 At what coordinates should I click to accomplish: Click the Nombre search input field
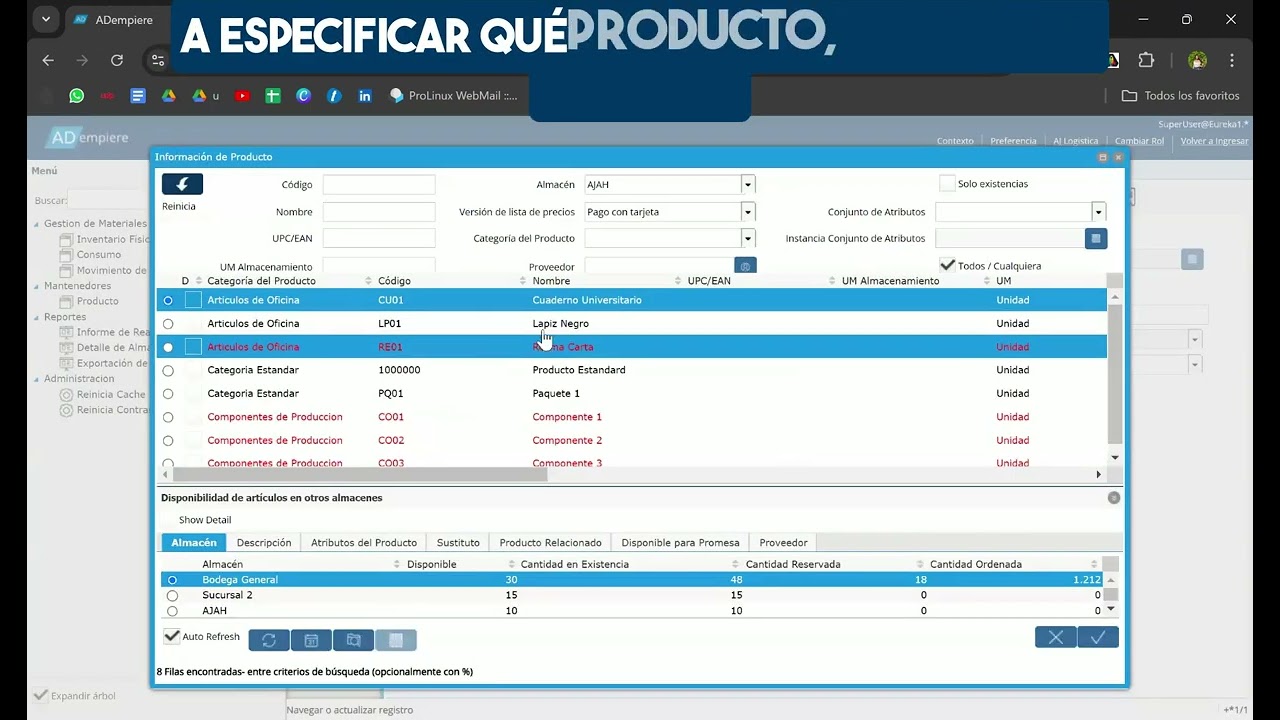379,211
